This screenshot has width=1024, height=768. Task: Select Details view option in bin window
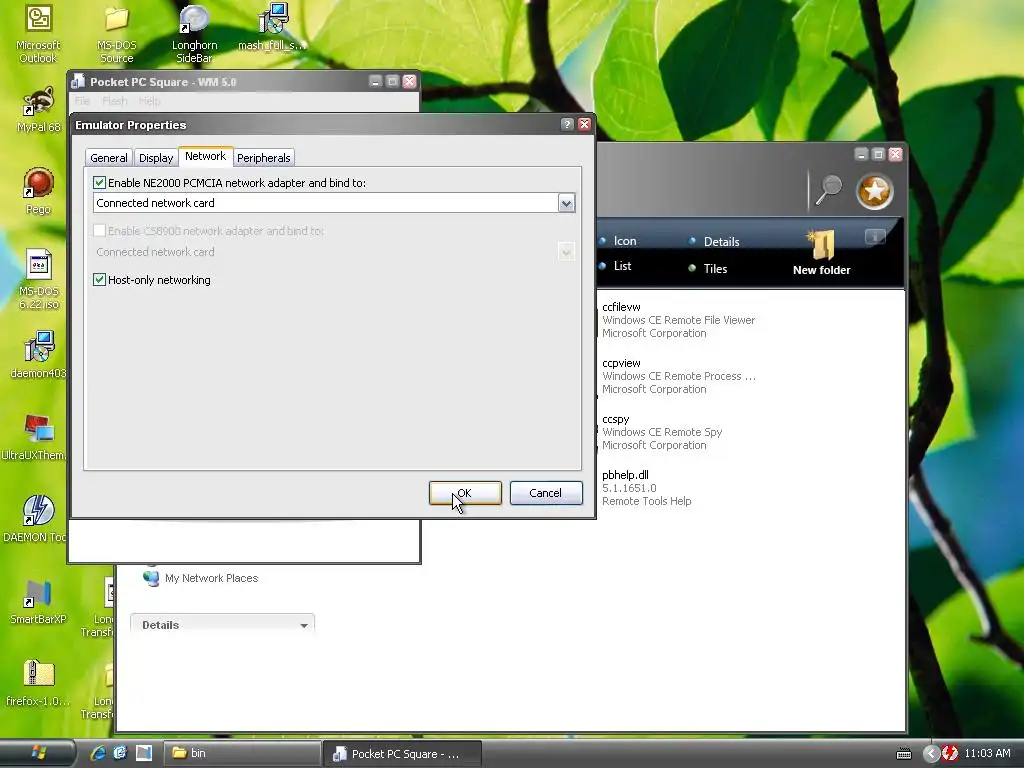pyautogui.click(x=714, y=242)
